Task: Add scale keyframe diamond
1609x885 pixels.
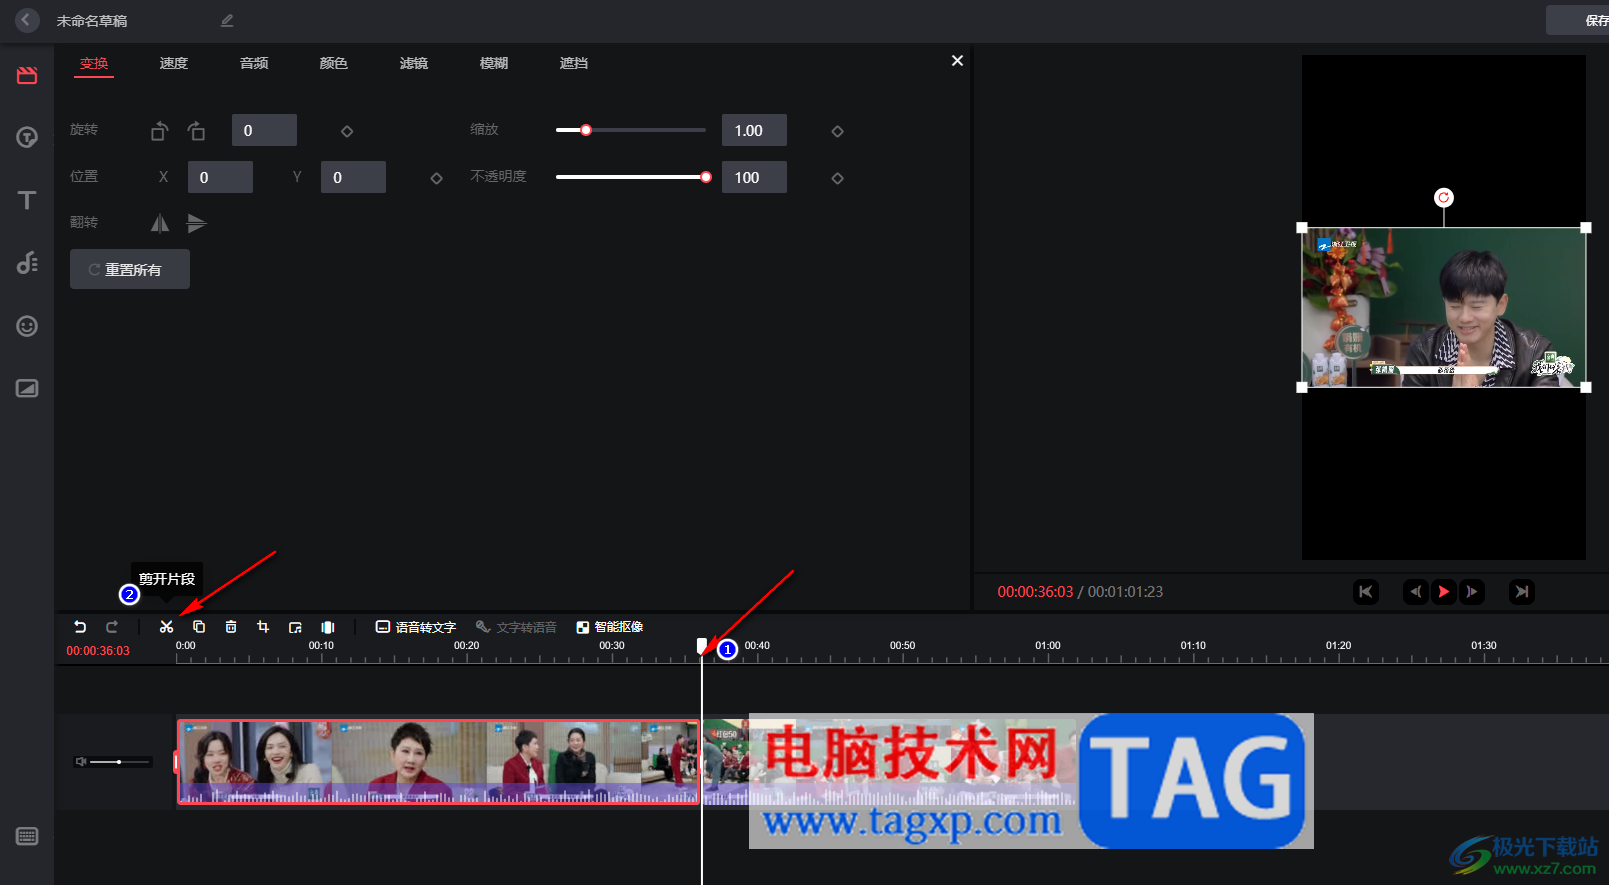Action: [837, 131]
